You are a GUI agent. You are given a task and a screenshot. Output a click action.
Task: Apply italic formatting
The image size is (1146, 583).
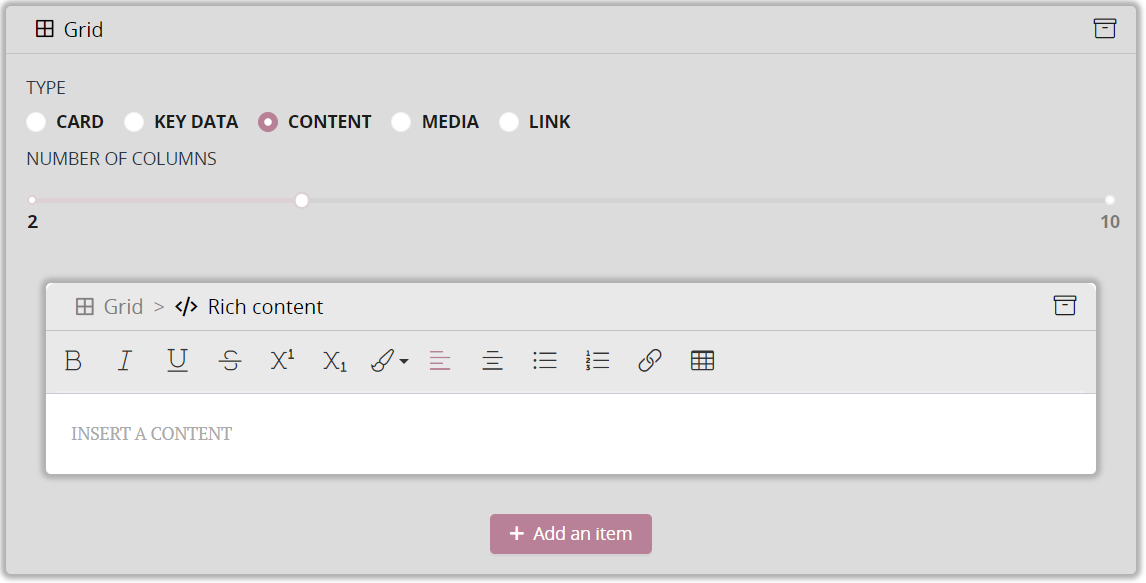coord(125,361)
